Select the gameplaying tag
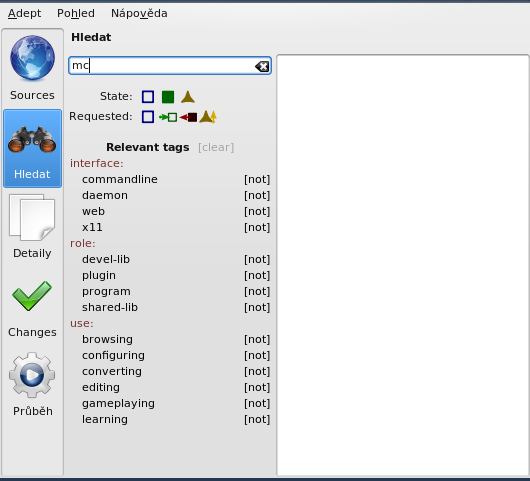This screenshot has width=530, height=481. pos(118,403)
